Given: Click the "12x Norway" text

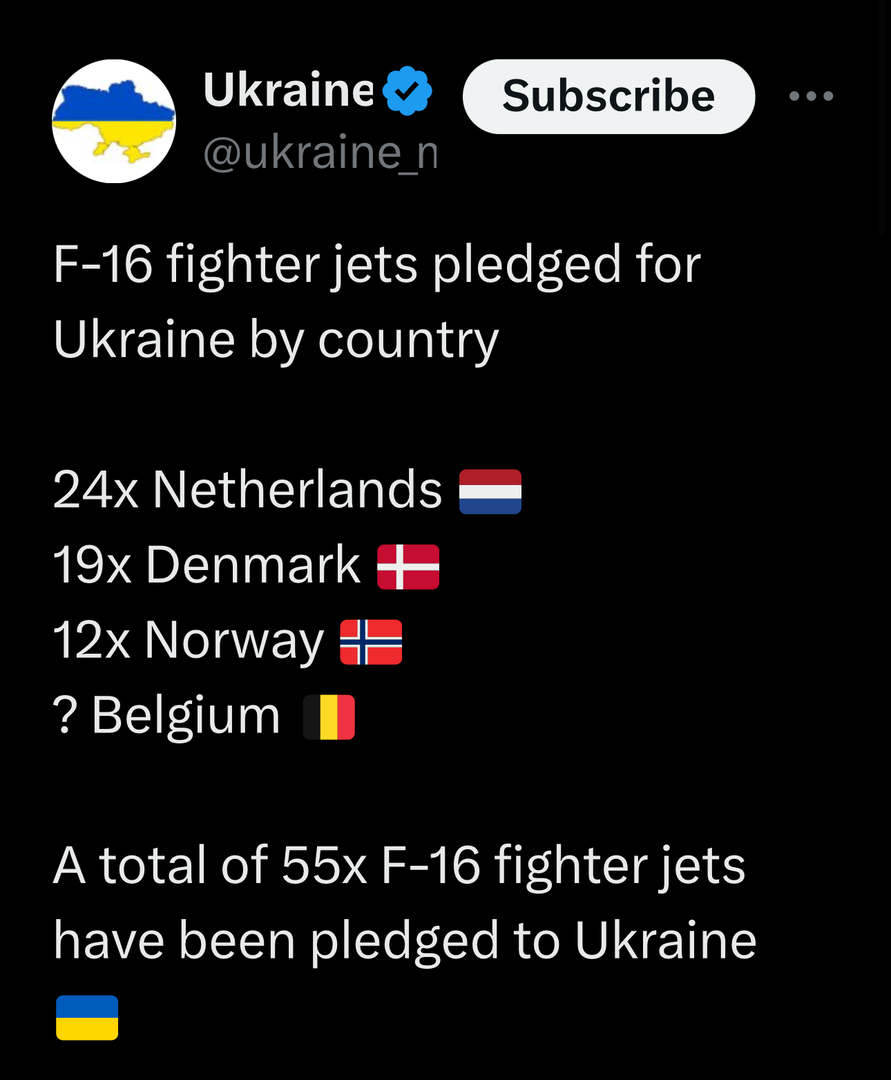Looking at the screenshot, I should tap(188, 641).
